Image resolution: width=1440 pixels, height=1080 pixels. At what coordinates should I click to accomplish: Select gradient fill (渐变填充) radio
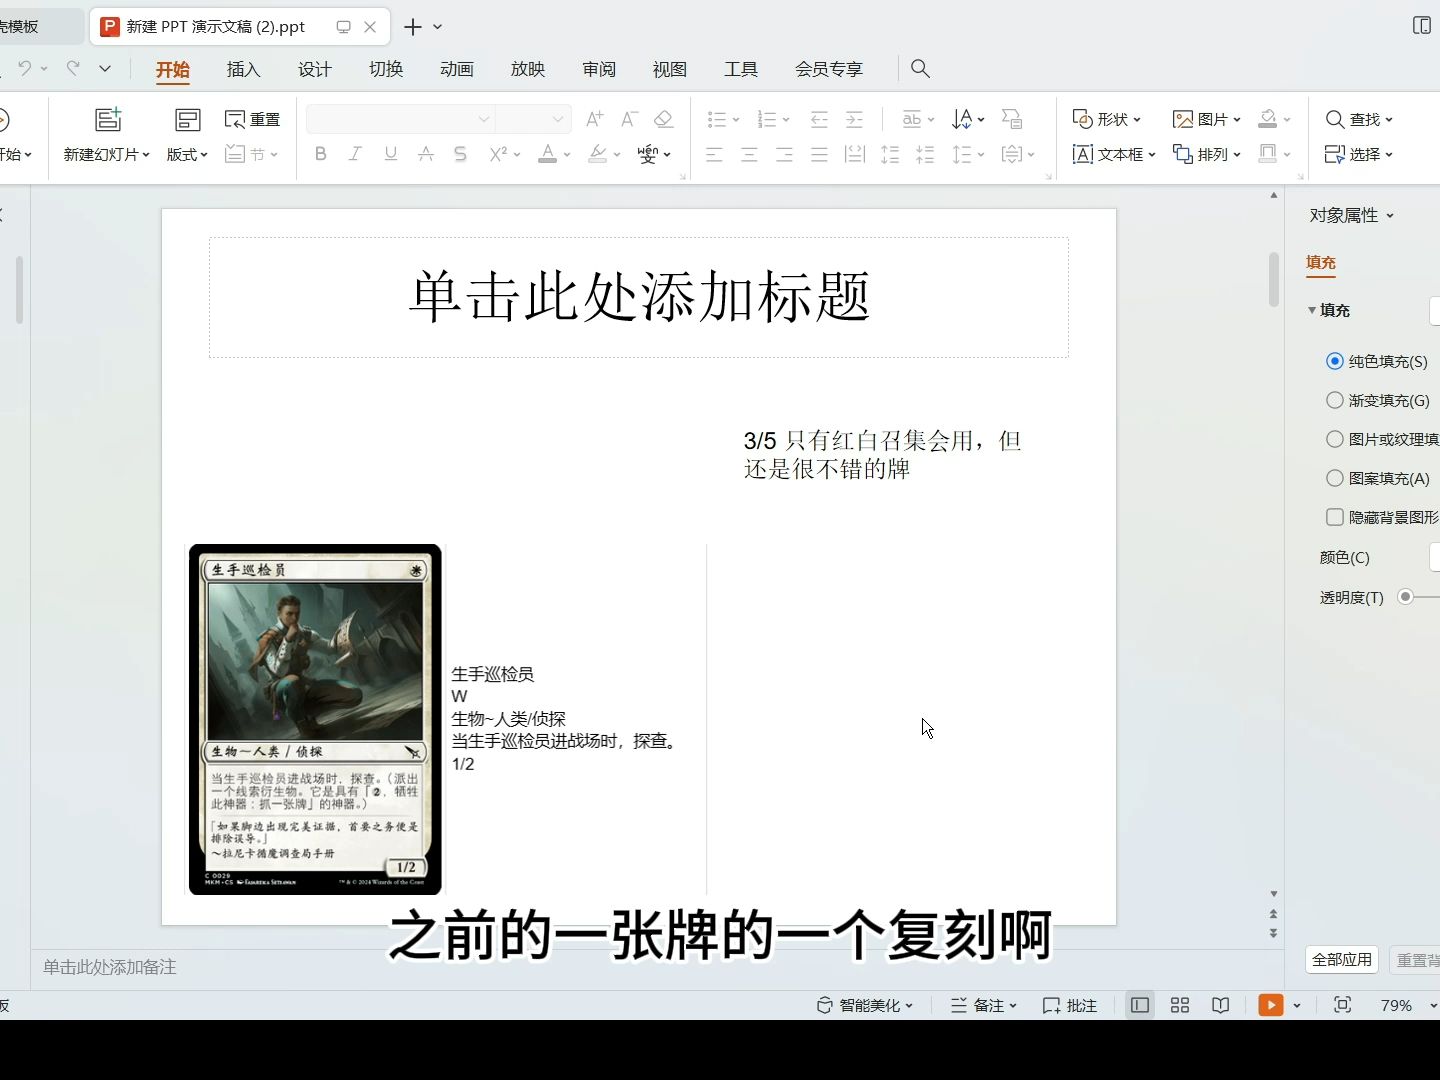point(1334,400)
